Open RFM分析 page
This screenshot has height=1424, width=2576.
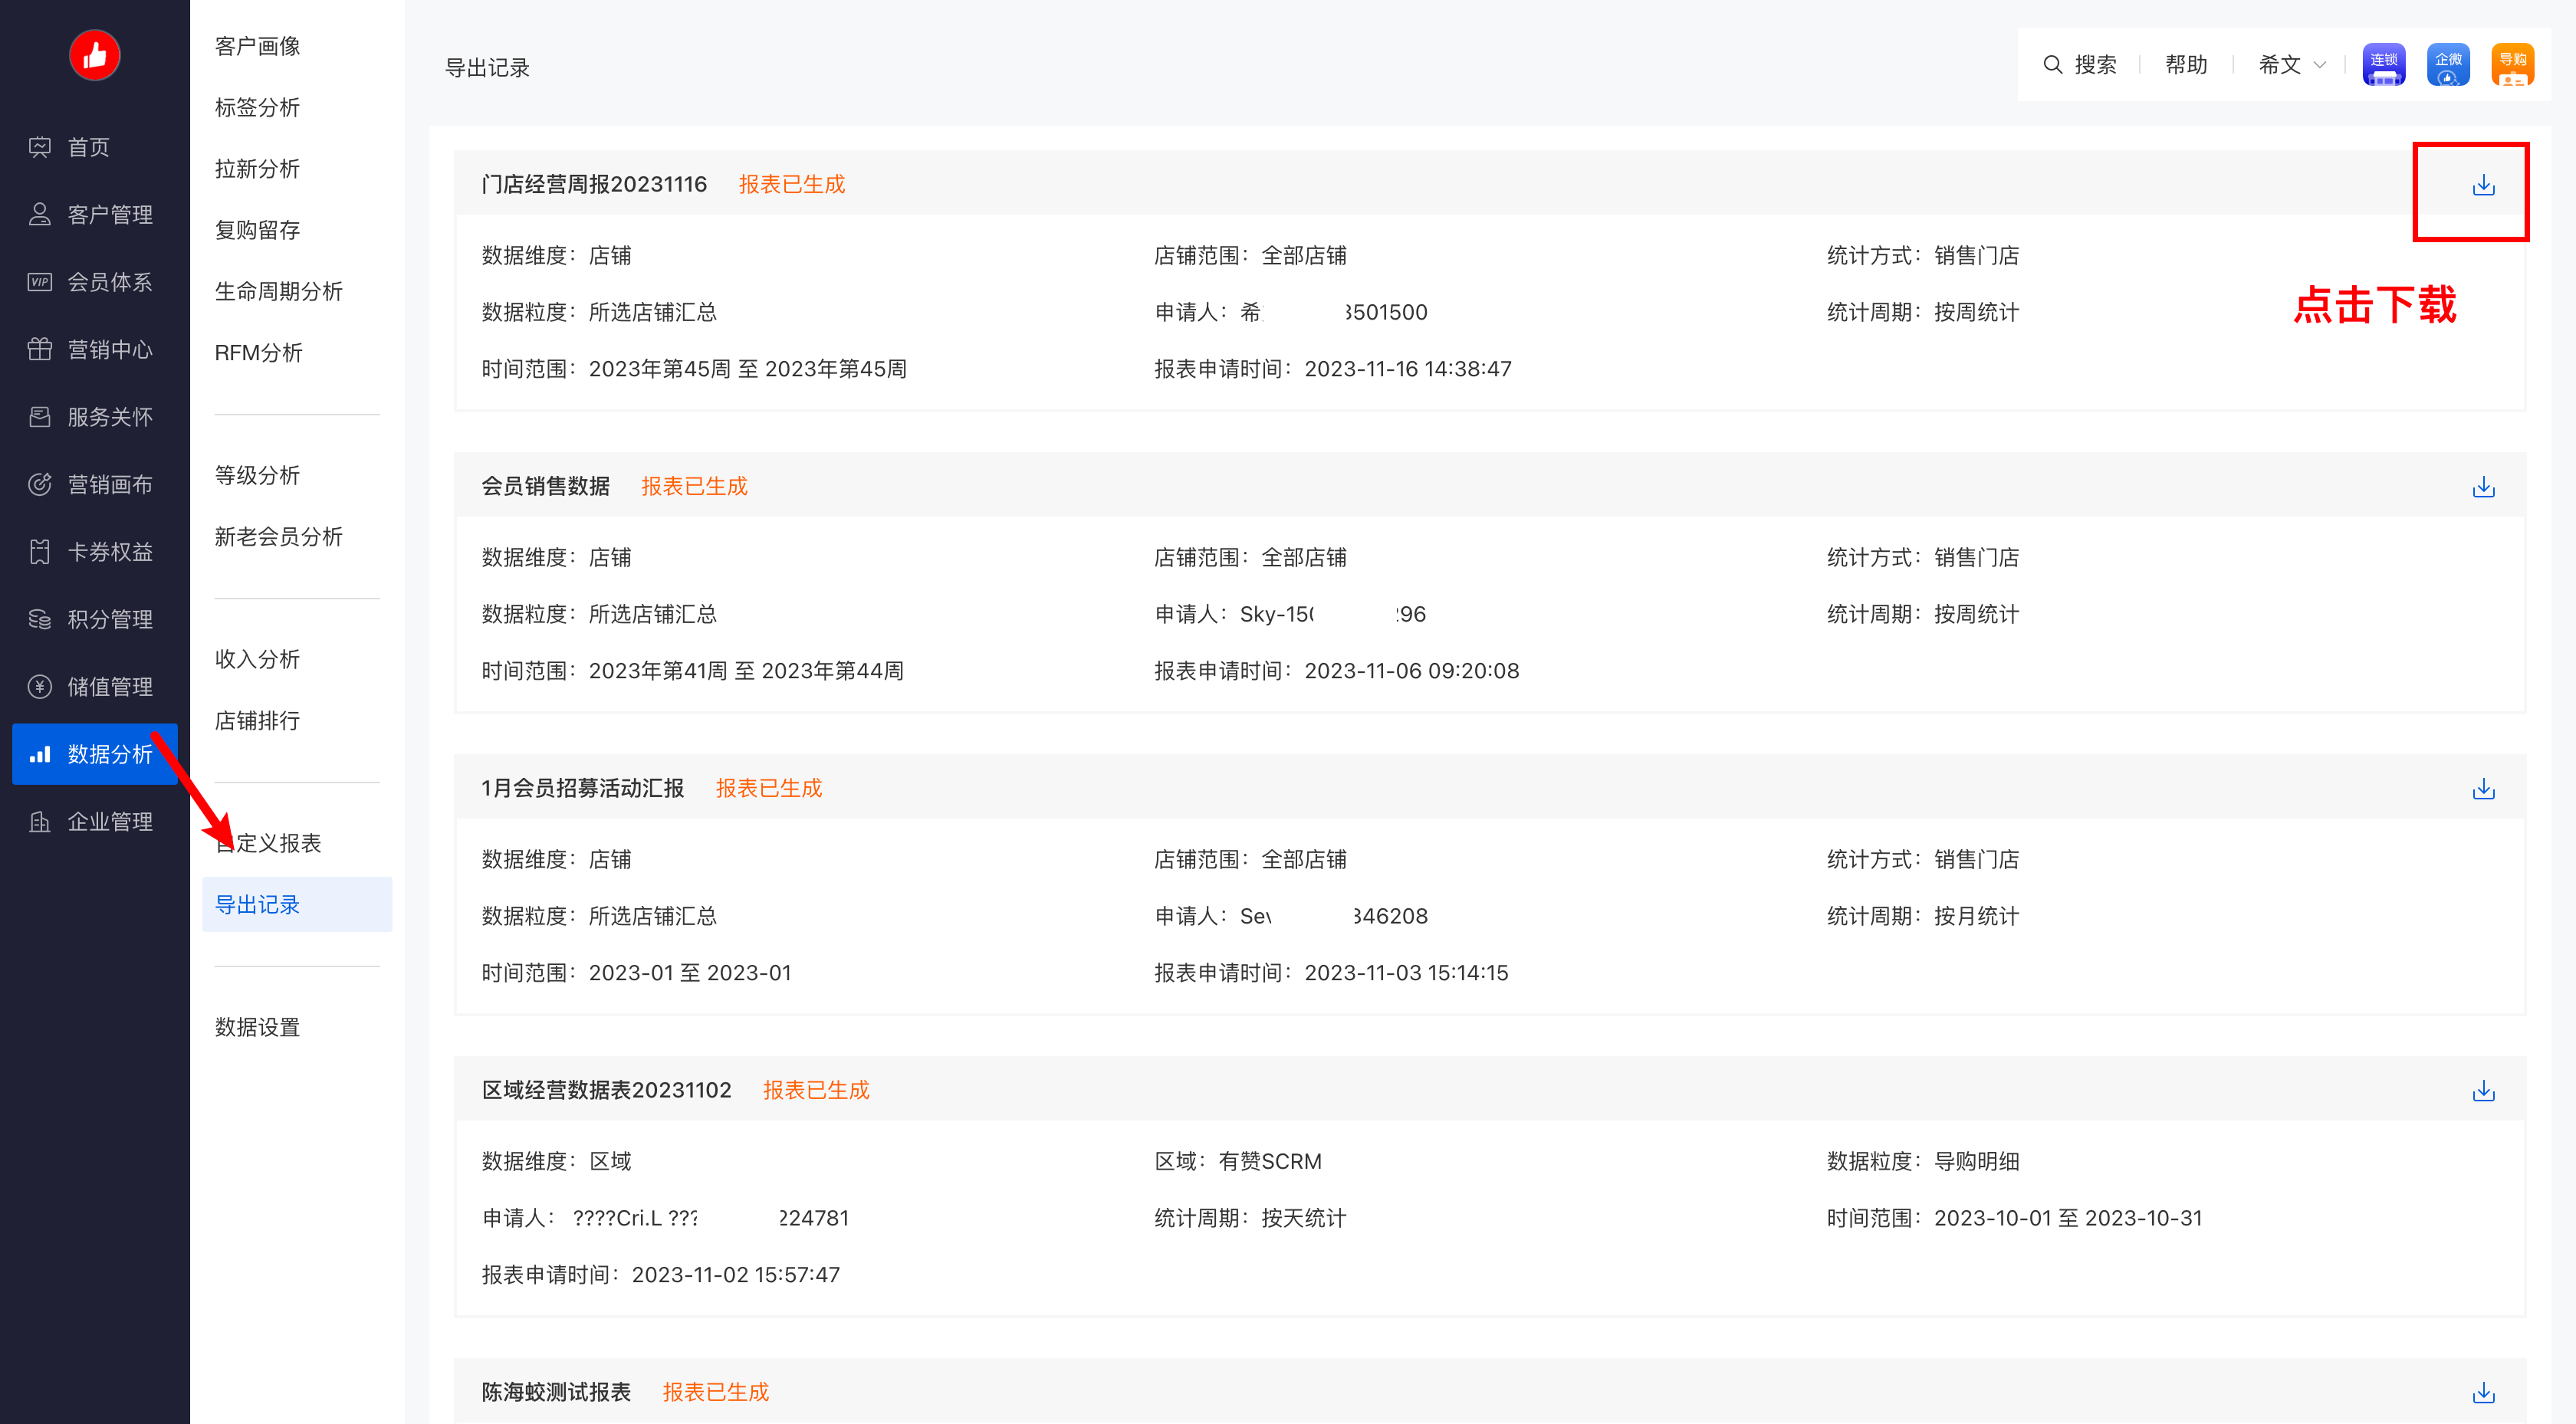[258, 352]
